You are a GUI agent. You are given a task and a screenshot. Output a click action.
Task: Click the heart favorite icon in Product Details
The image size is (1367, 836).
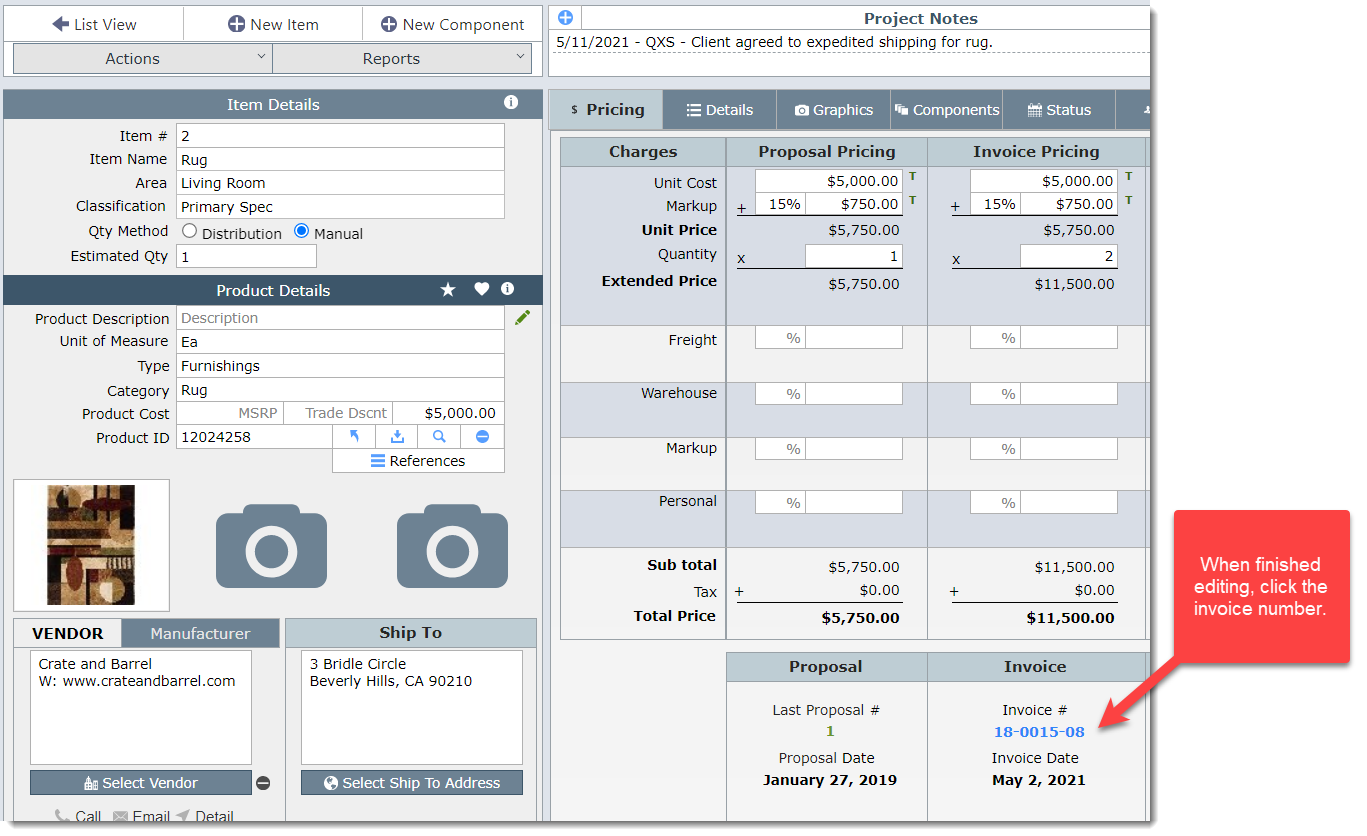(481, 290)
